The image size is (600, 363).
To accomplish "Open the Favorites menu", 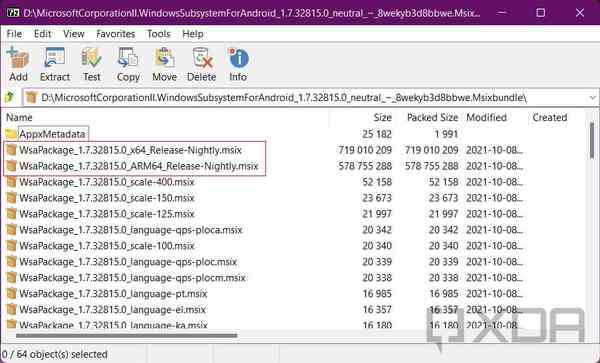I will 116,34.
